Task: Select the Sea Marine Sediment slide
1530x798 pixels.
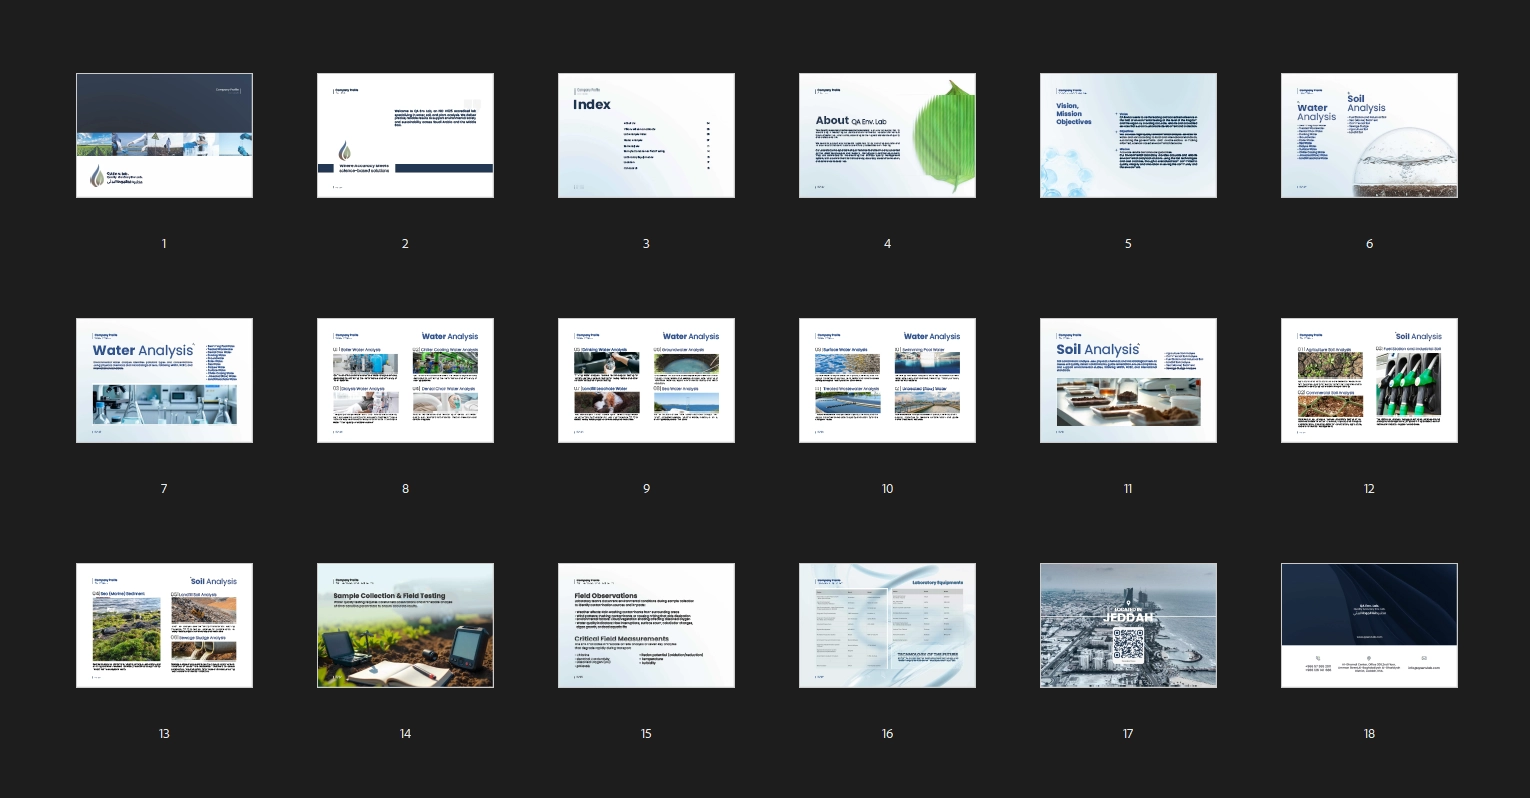Action: point(164,625)
